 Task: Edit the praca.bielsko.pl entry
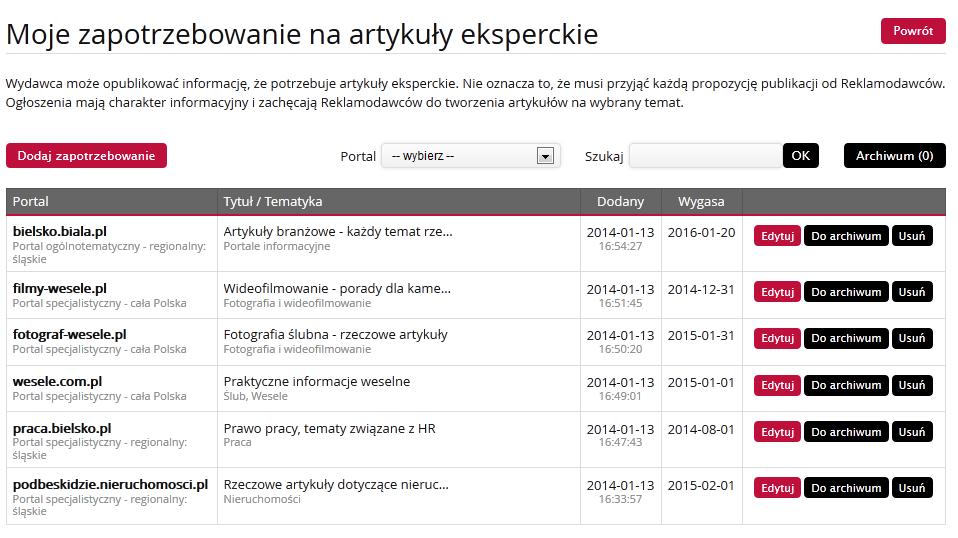(x=777, y=432)
